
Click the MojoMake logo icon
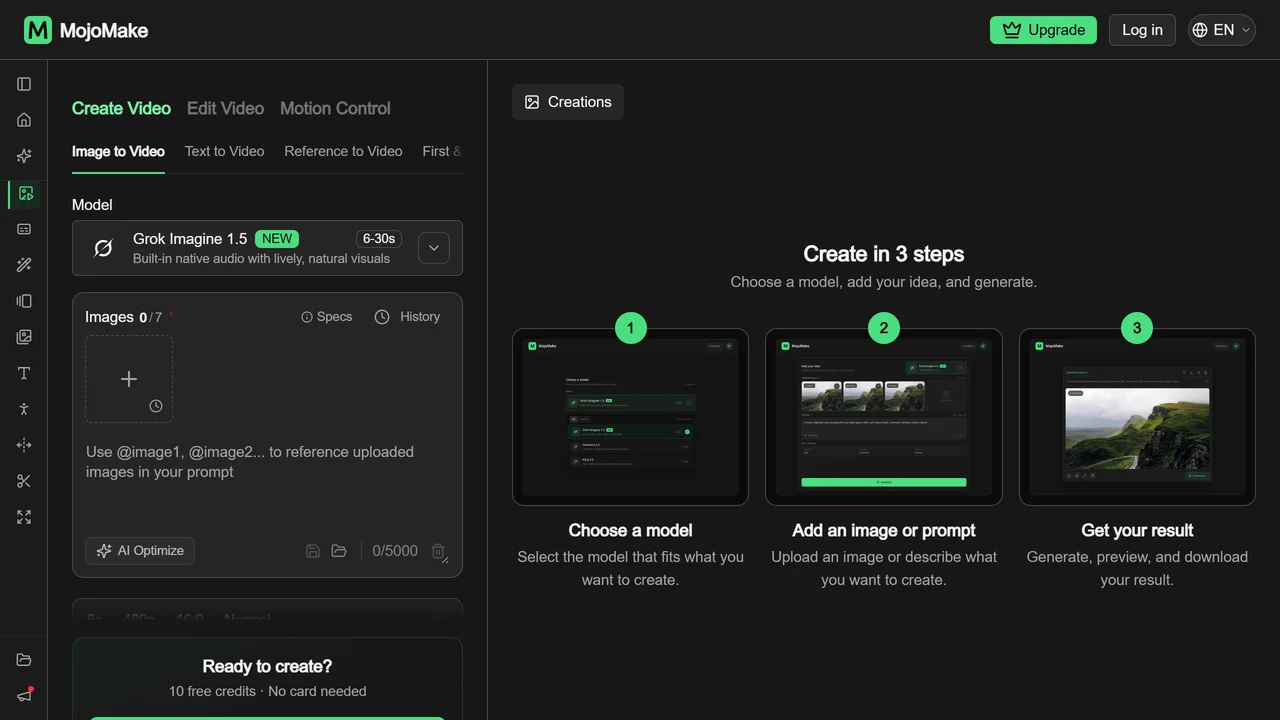38,30
